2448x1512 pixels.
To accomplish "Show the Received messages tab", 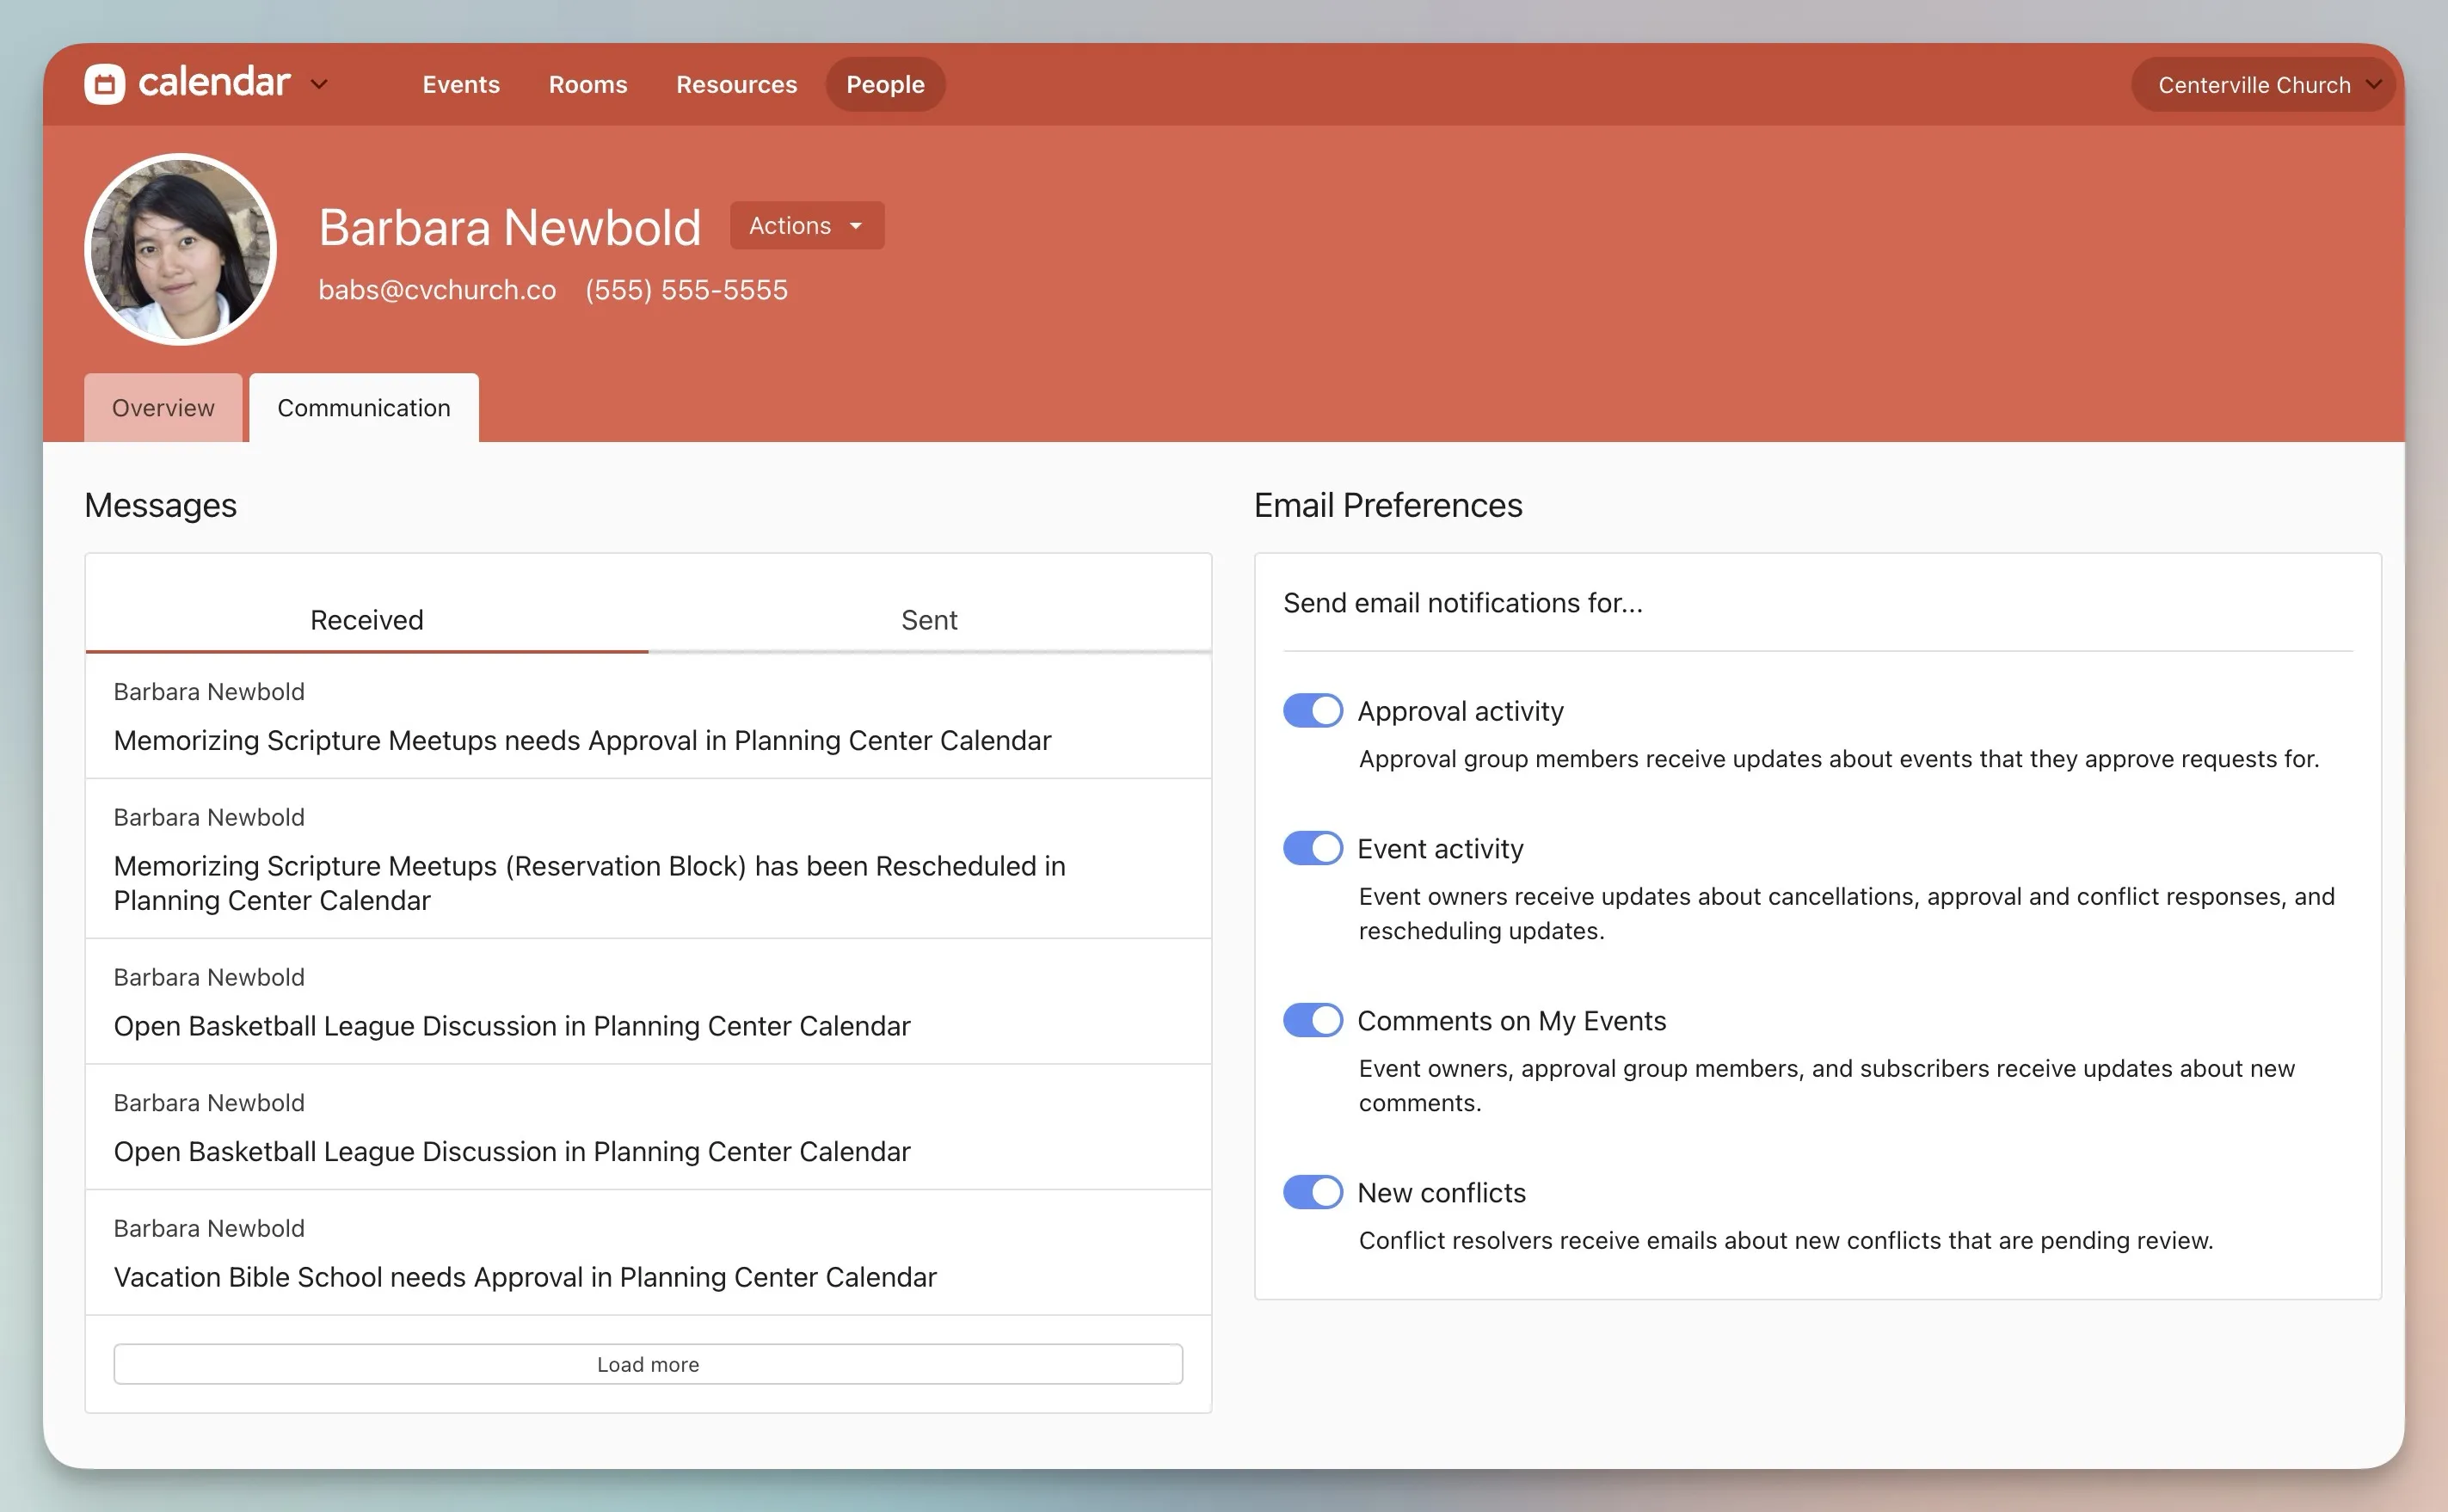I will coord(366,620).
